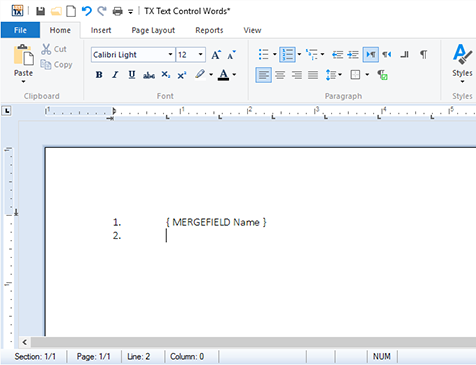Expand the multilevel list style arrow
Screen dimensions: 476x365
[x=322, y=54]
